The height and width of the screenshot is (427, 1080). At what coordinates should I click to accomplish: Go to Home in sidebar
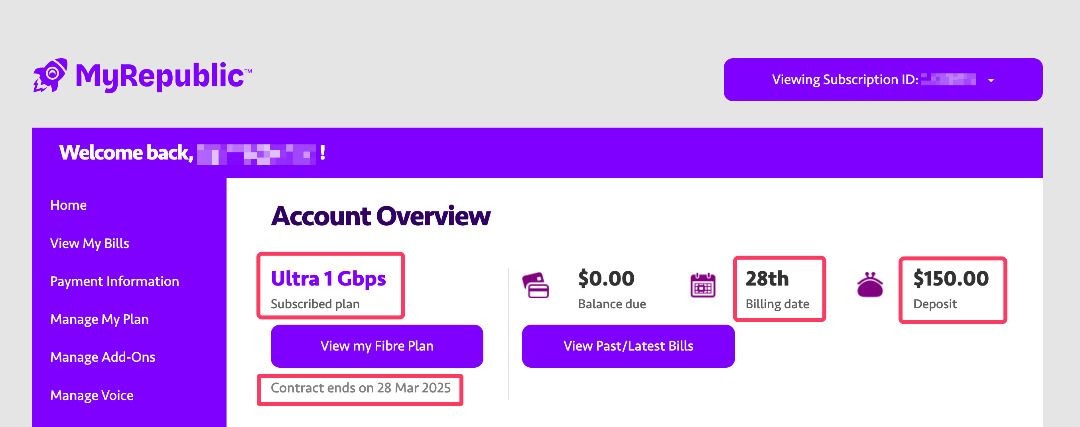click(68, 205)
